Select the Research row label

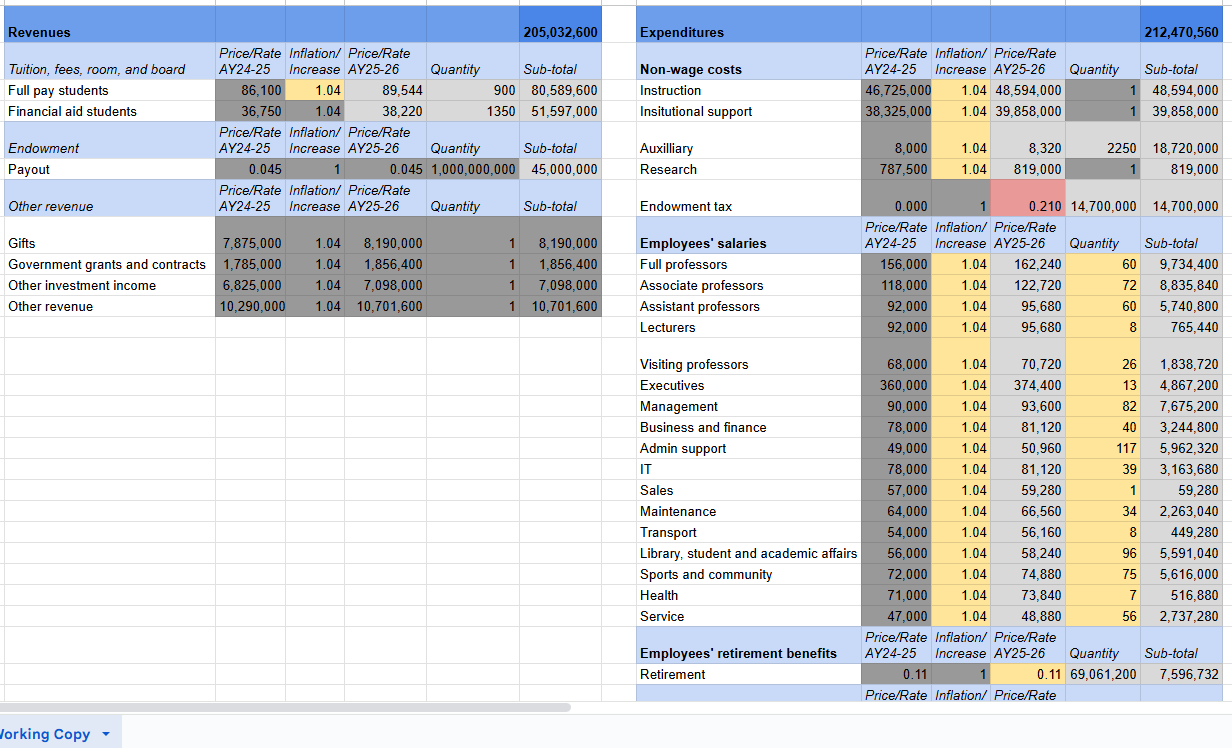coord(748,169)
